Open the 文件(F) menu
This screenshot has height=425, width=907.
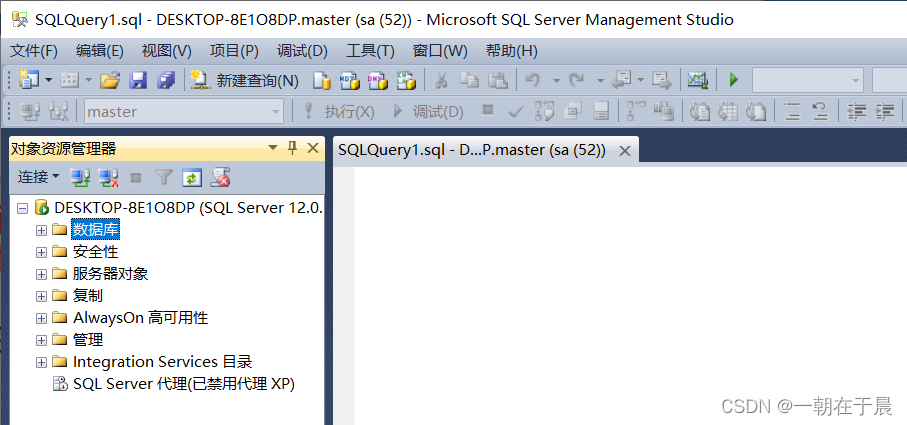tap(34, 51)
